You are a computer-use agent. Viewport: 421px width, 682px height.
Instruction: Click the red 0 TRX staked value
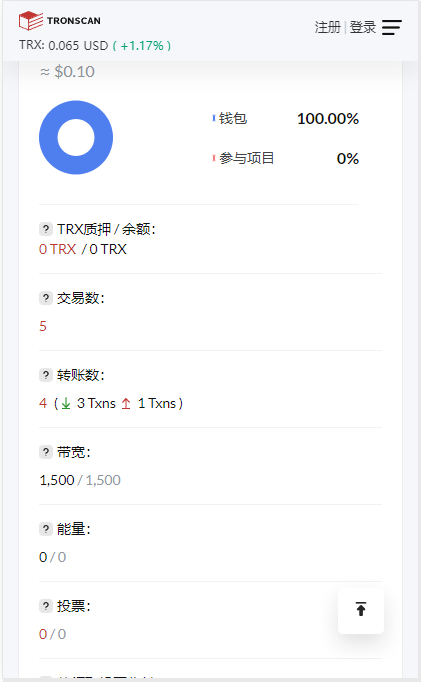point(57,249)
